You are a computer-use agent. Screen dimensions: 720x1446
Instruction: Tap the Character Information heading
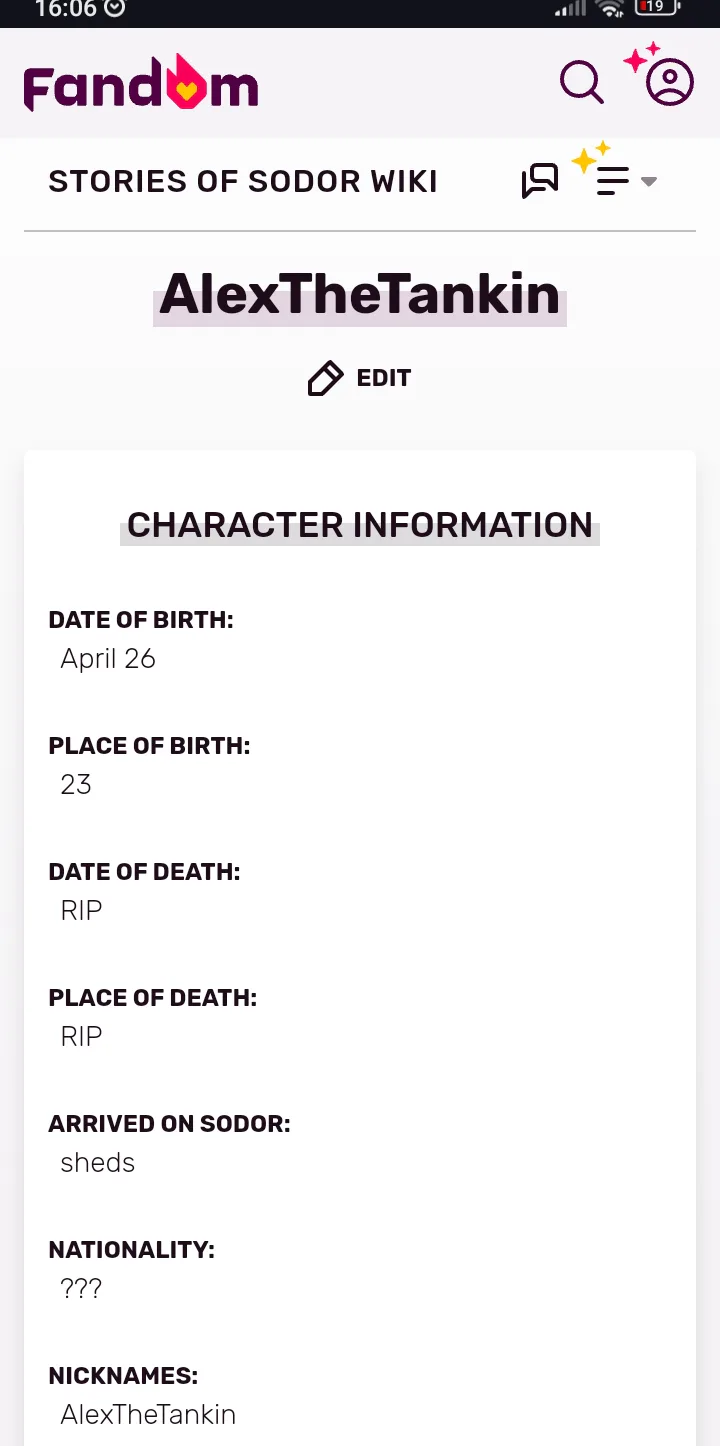tap(360, 525)
